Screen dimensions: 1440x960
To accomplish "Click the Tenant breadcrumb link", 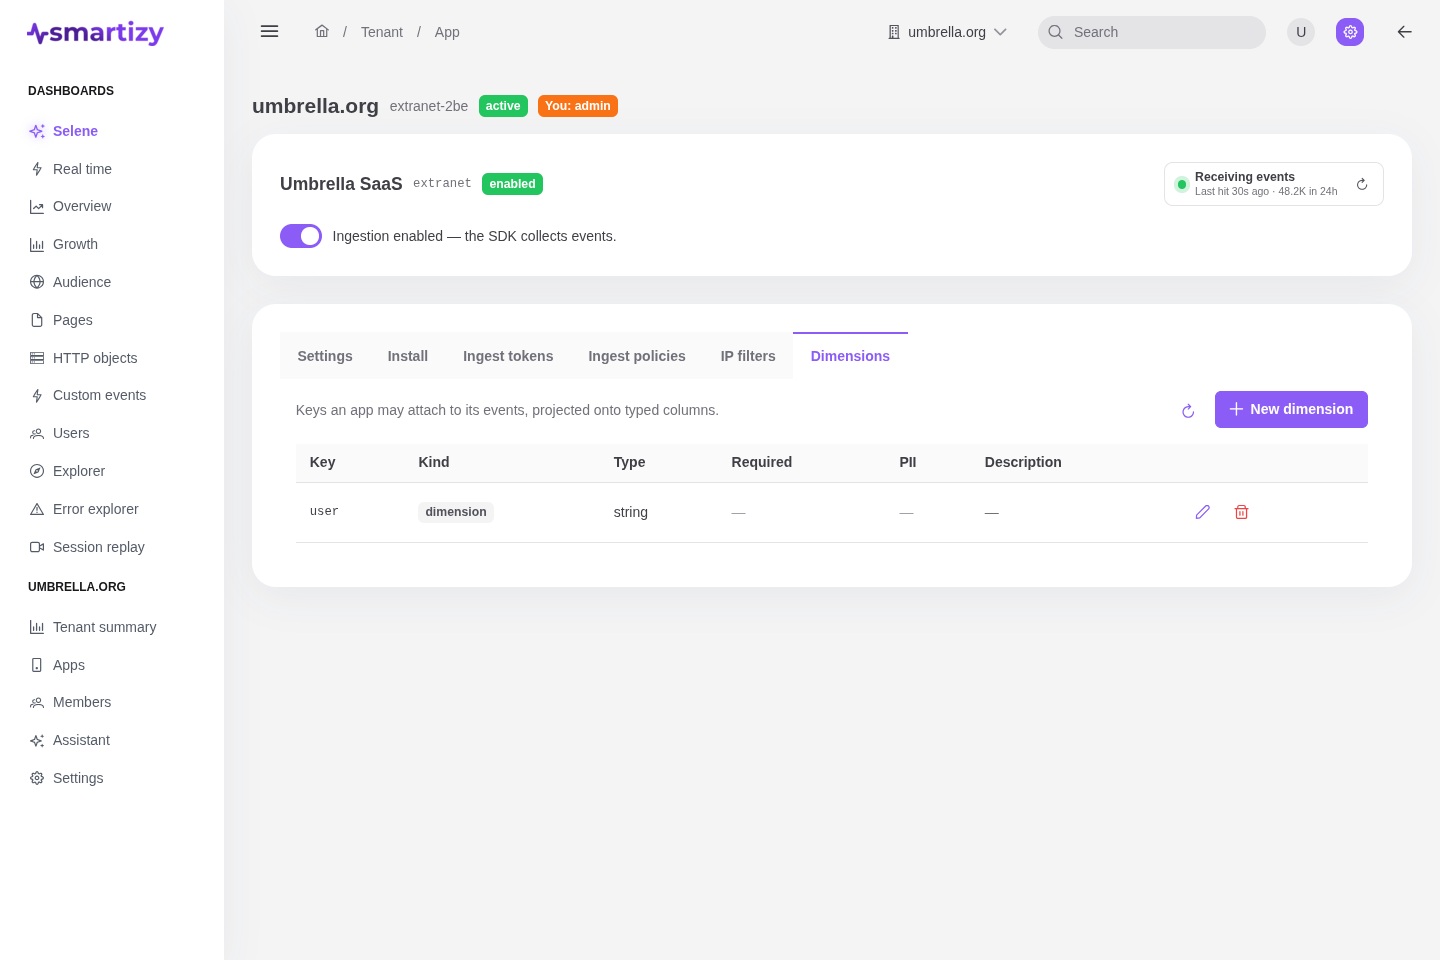I will [x=382, y=32].
